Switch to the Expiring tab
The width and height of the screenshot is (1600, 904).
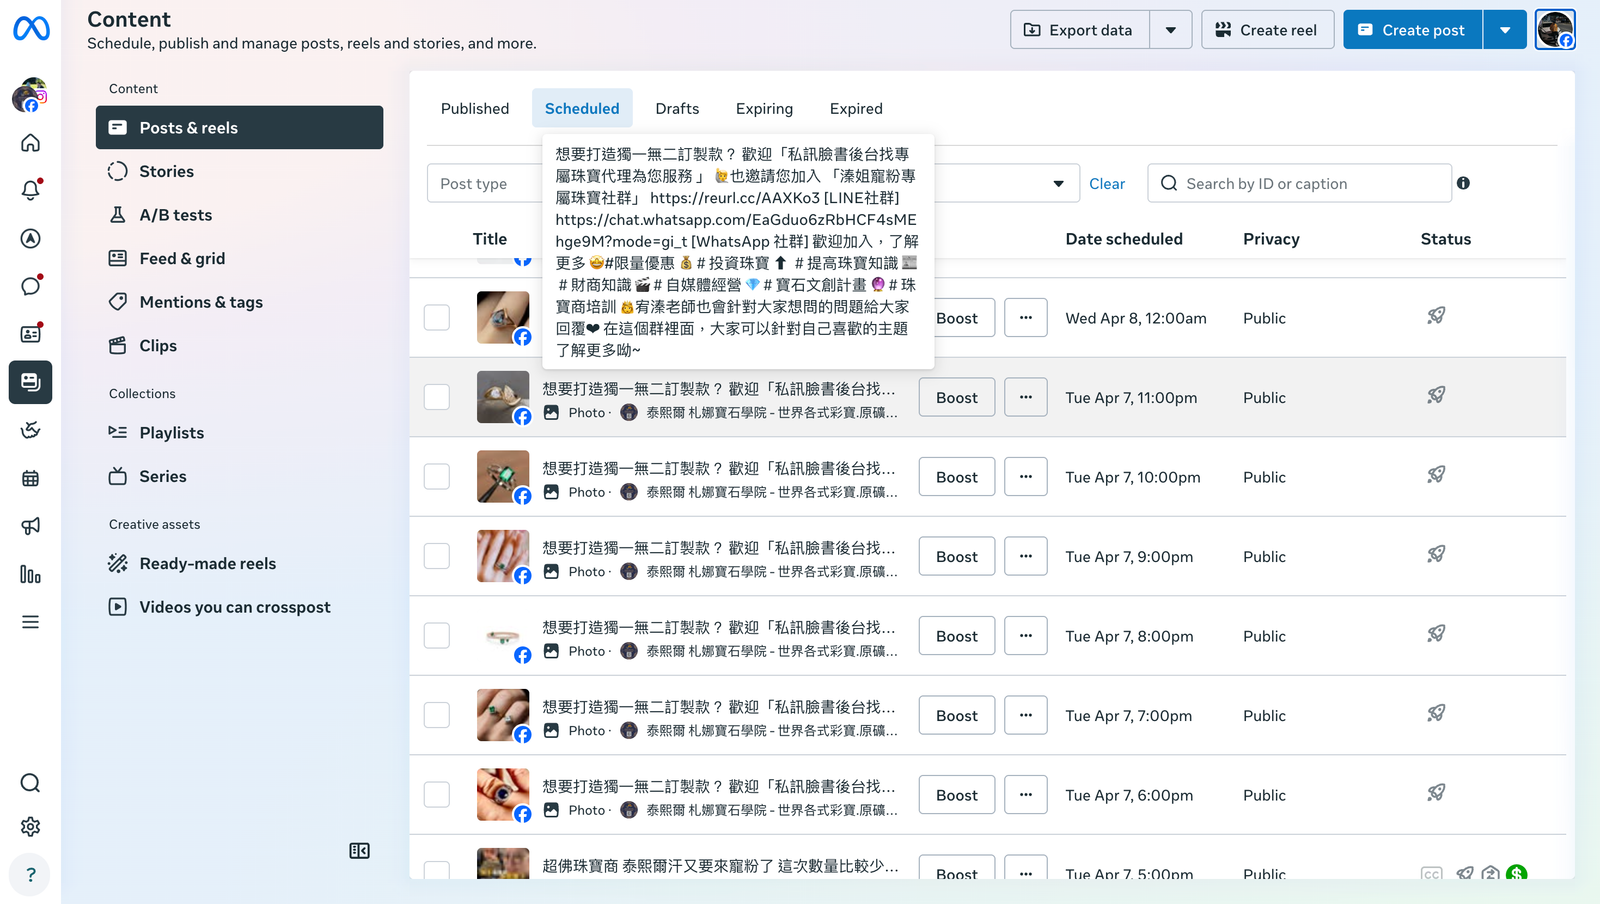coord(764,108)
